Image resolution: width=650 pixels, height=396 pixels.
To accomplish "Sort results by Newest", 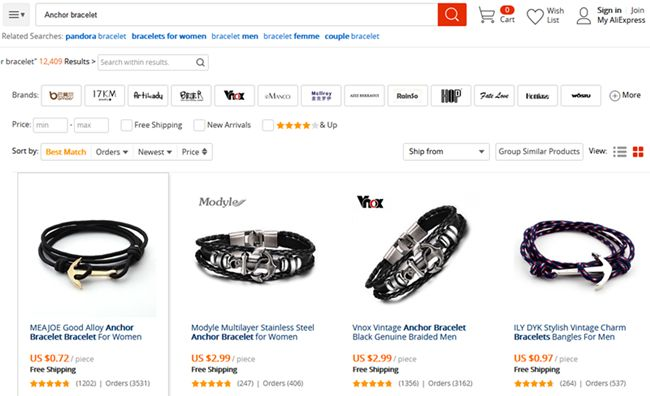I will pos(155,152).
